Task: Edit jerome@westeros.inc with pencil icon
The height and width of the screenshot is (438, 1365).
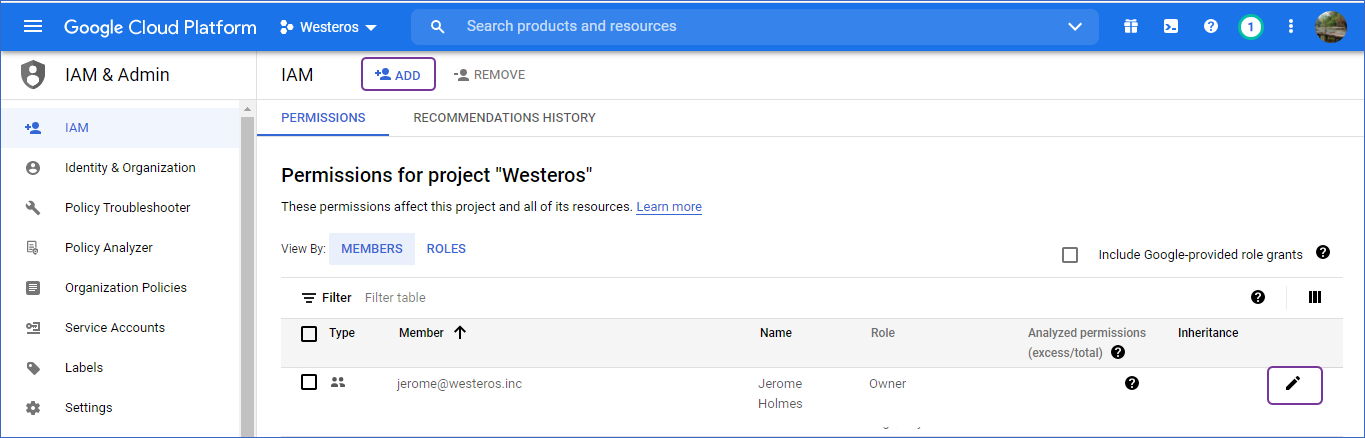Action: click(x=1294, y=385)
